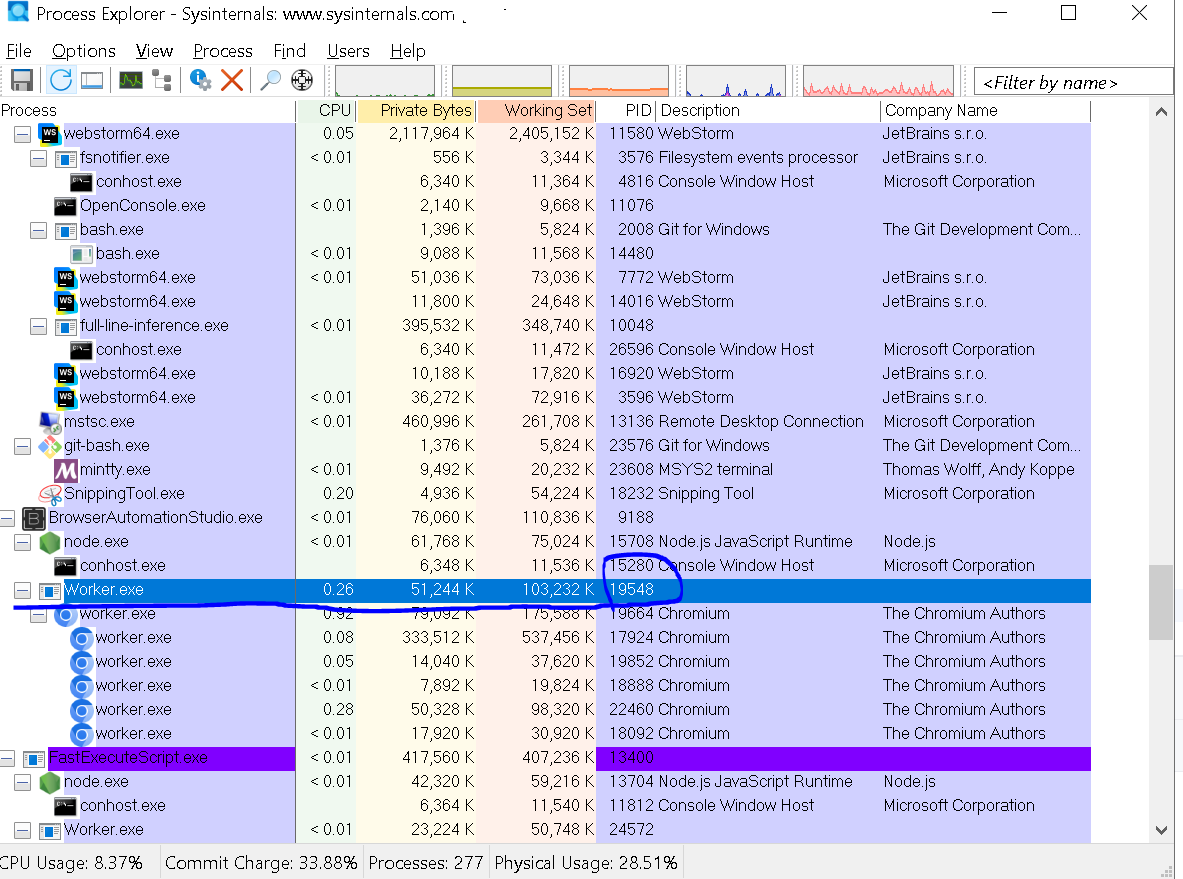Viewport: 1183px width, 879px height.
Task: Collapse the git-bash.exe tree node
Action: [x=22, y=446]
